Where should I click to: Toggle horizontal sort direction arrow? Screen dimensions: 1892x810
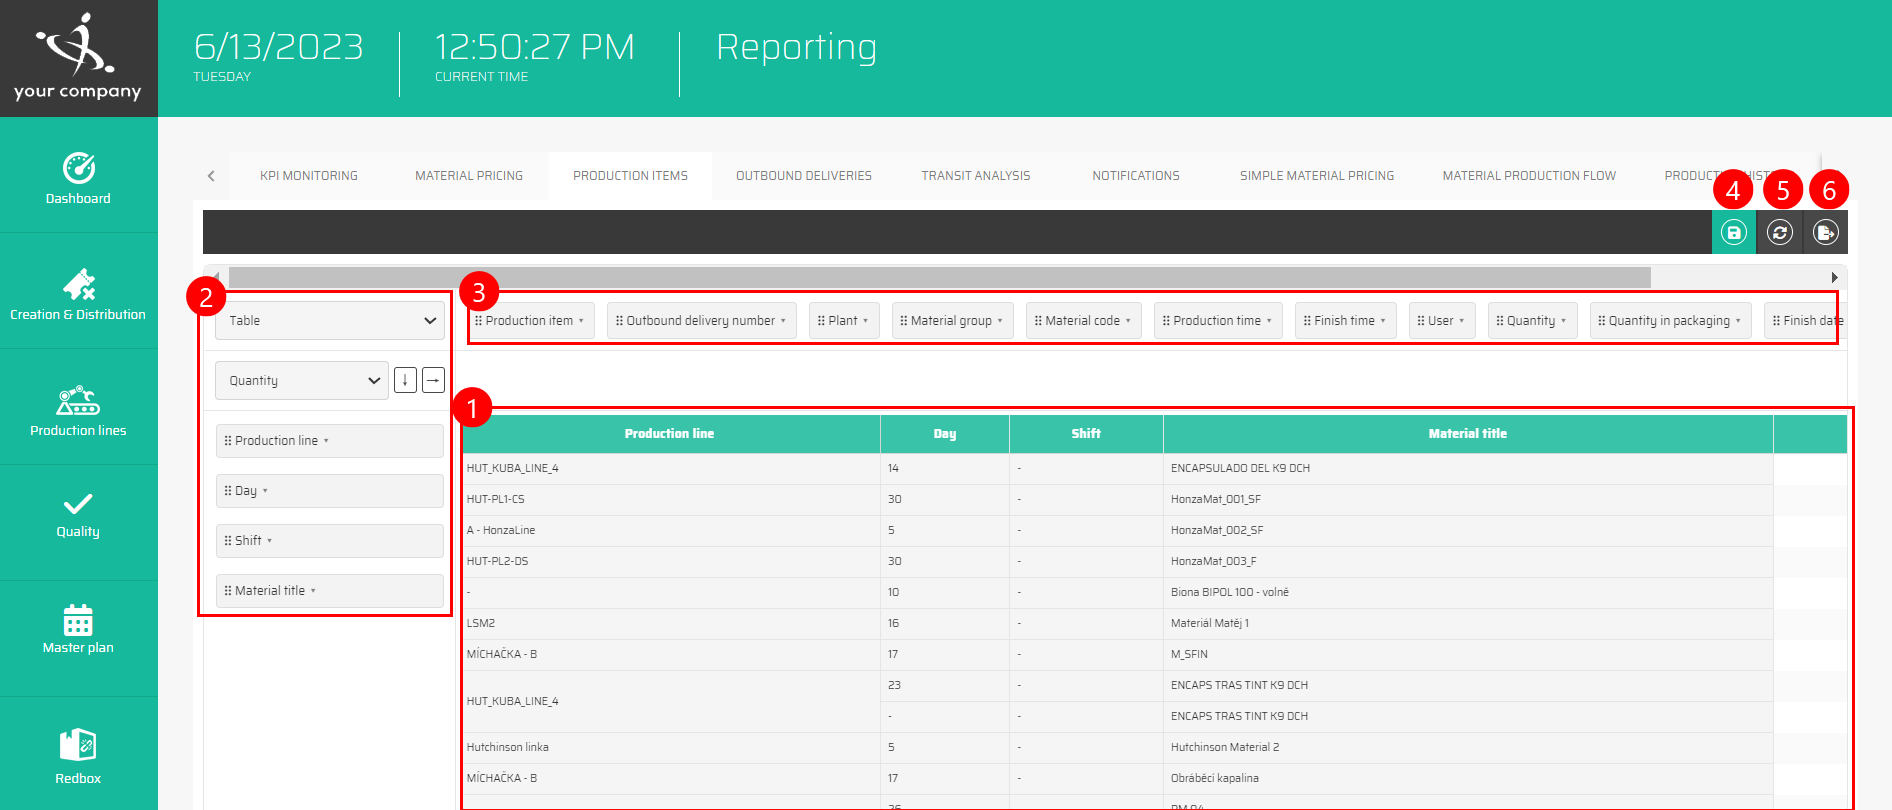pyautogui.click(x=433, y=380)
